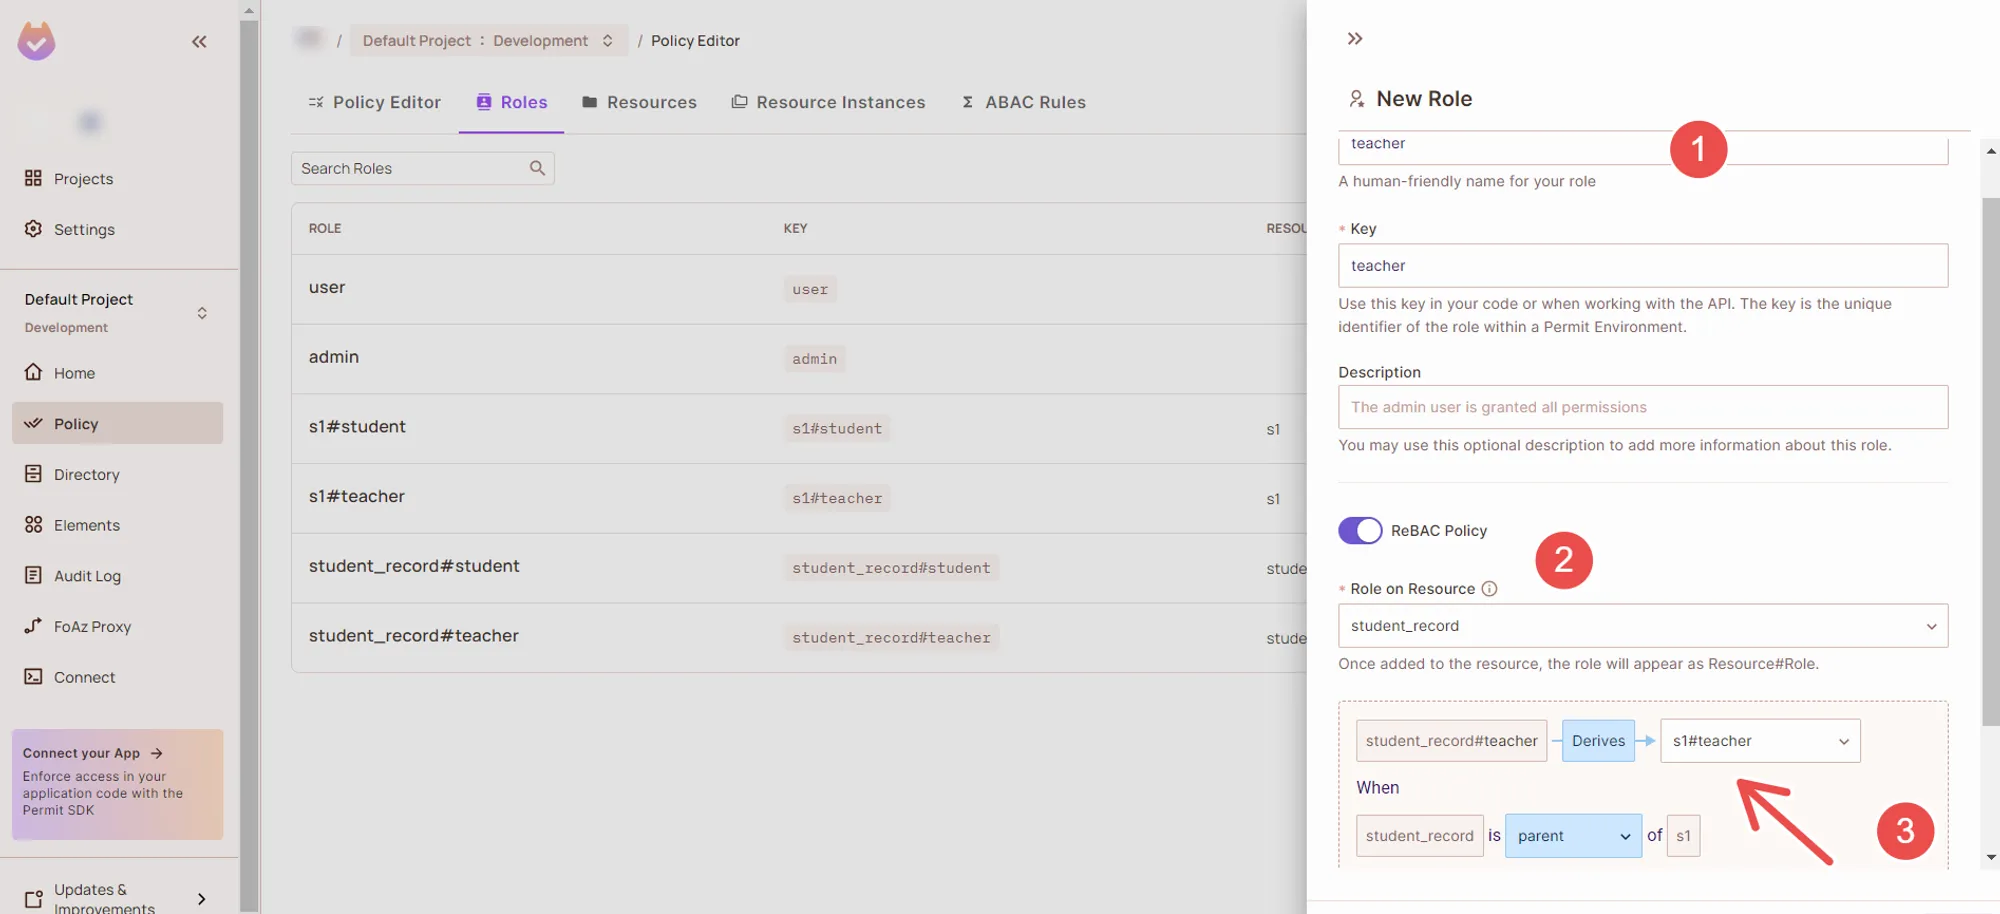
Task: Open the parent relation dropdown
Action: coord(1572,836)
